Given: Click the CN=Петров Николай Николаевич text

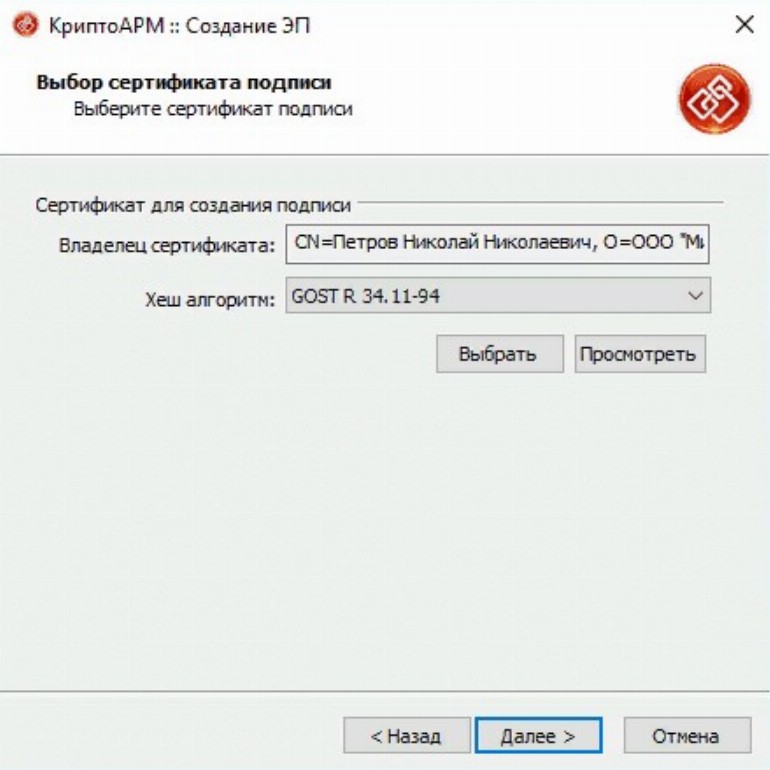Looking at the screenshot, I should click(x=445, y=242).
